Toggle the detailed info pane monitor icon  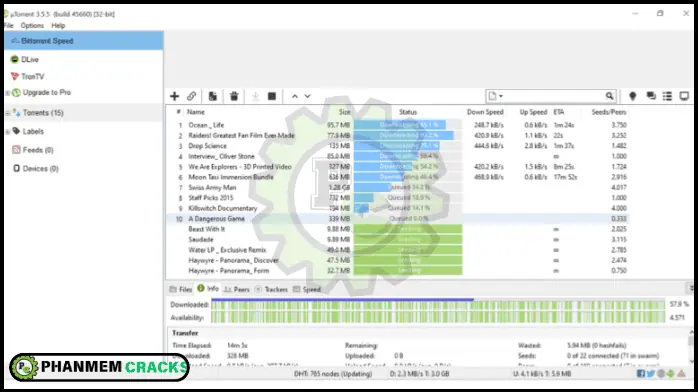[x=684, y=96]
